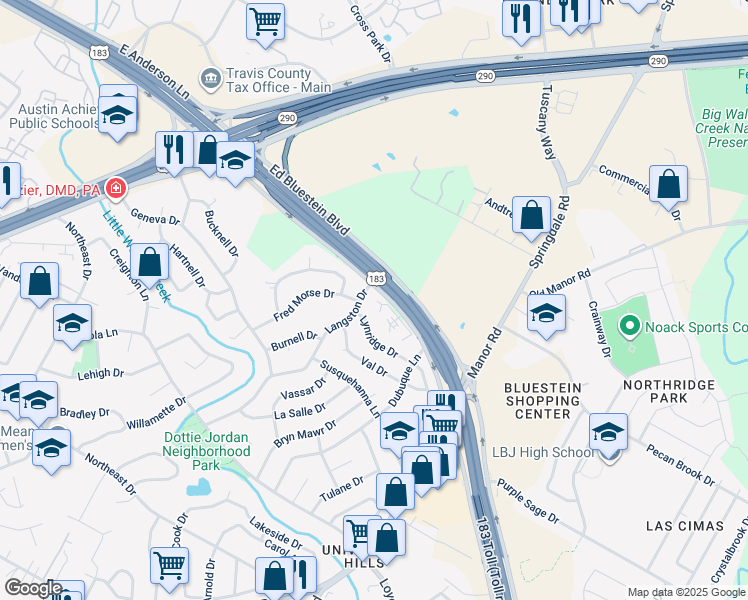Select the red dental clinic marker
The image size is (748, 600).
(x=116, y=188)
